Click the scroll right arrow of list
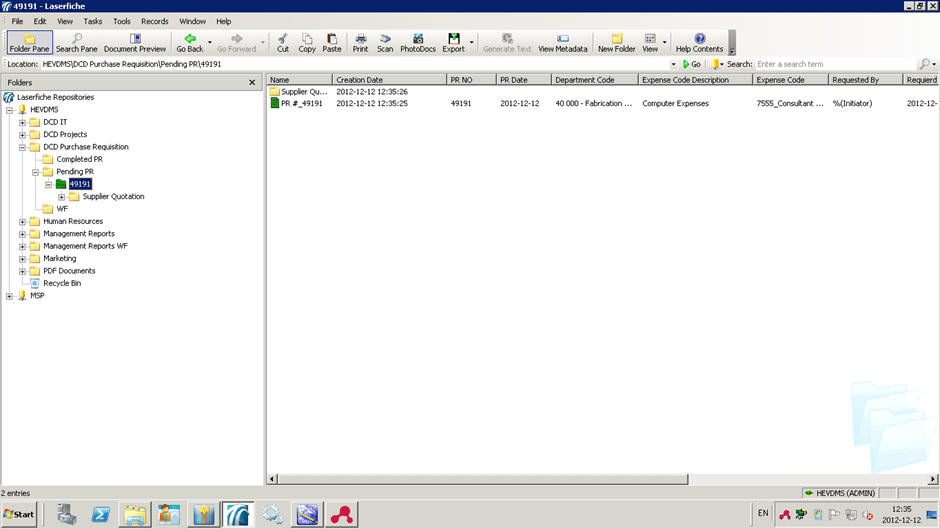 [933, 479]
